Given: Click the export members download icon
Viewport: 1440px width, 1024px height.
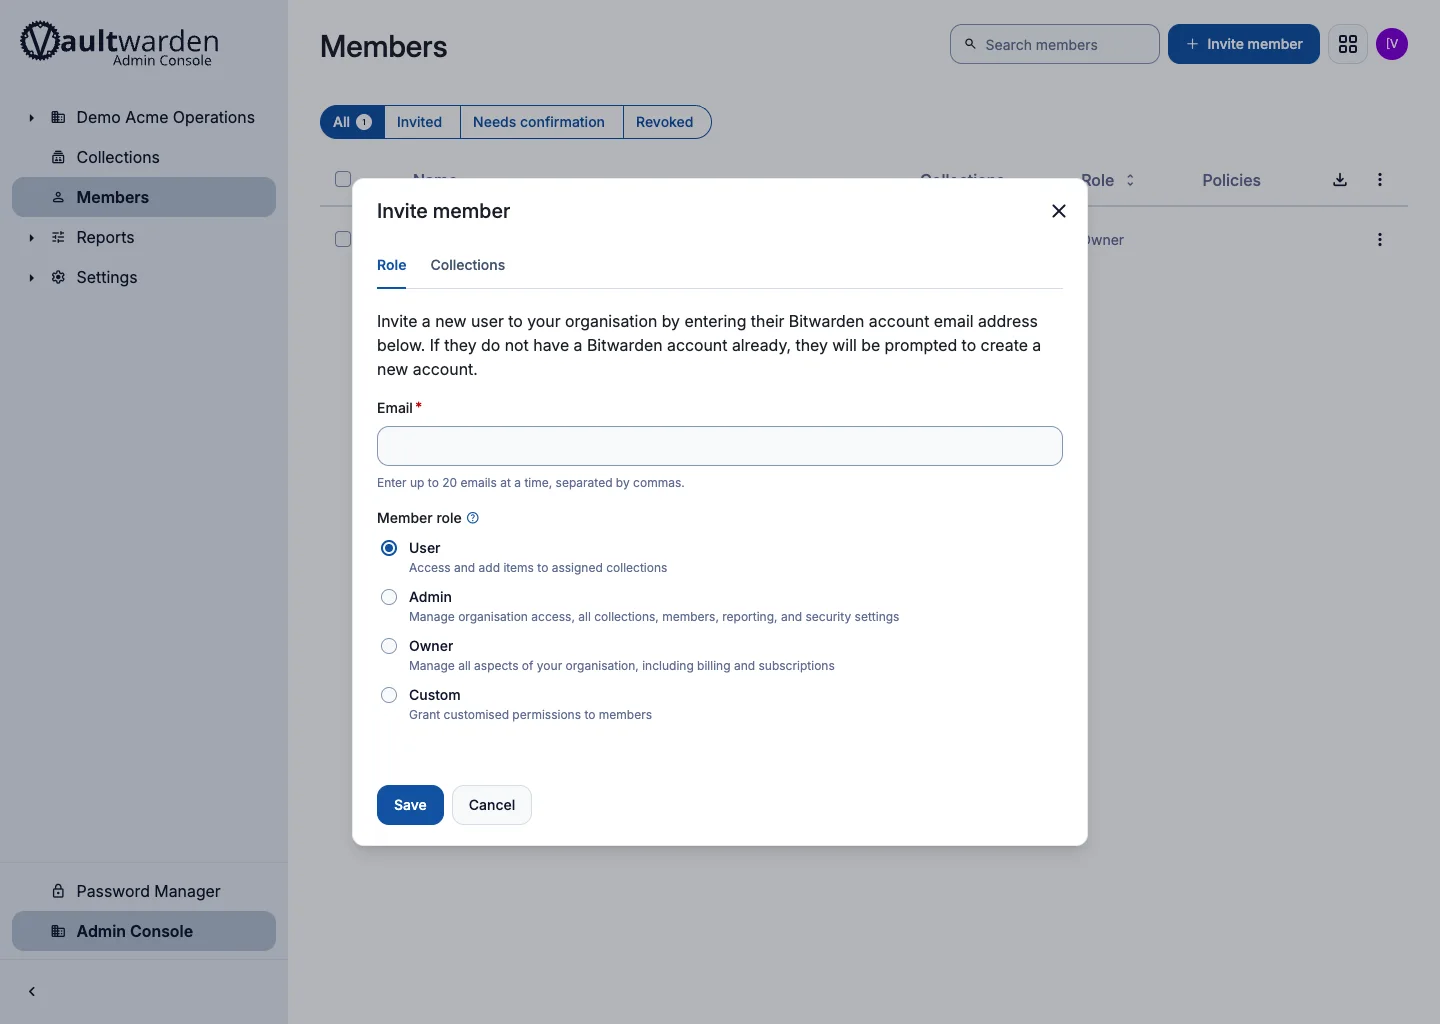Looking at the screenshot, I should point(1340,180).
